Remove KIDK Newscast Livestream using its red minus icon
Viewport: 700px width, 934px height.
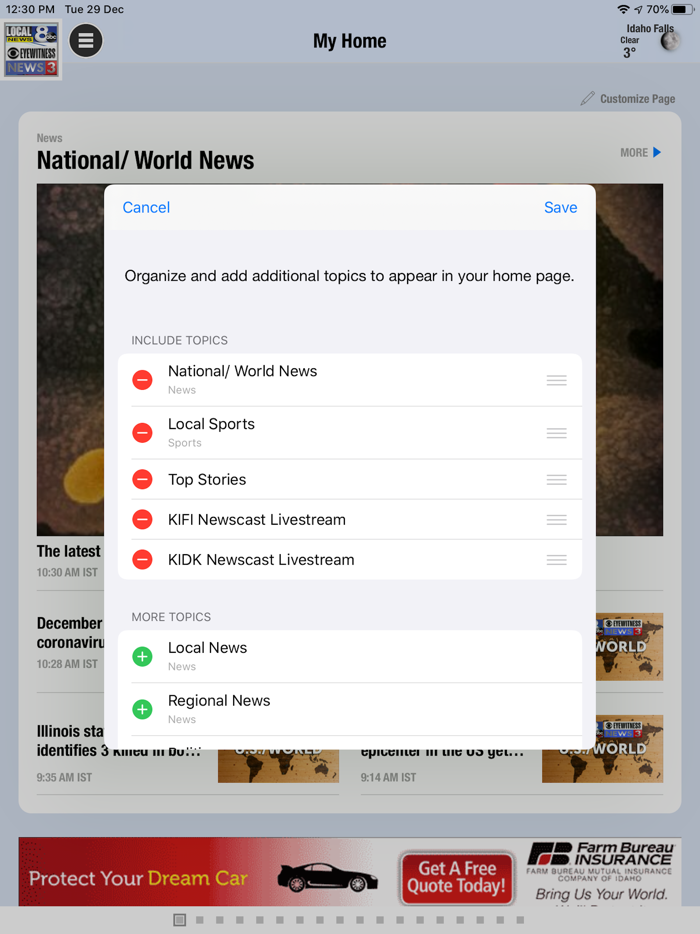tap(142, 559)
